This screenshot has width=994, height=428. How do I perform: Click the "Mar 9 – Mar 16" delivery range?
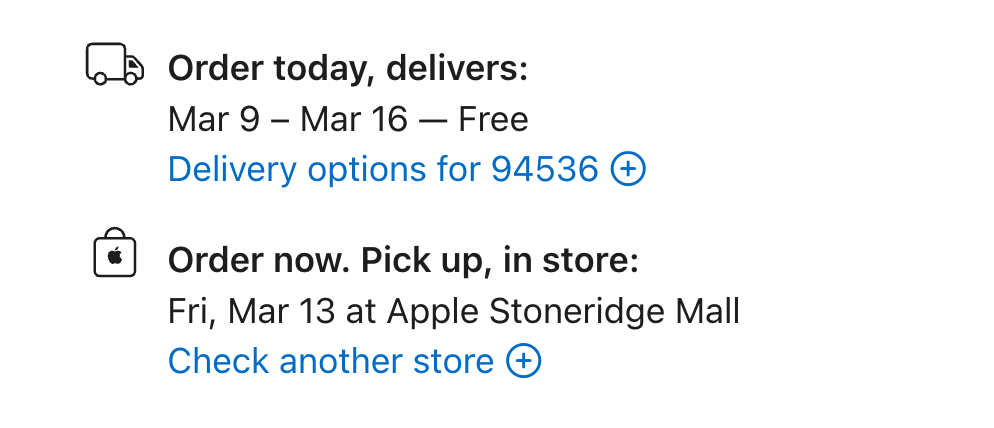pyautogui.click(x=288, y=120)
